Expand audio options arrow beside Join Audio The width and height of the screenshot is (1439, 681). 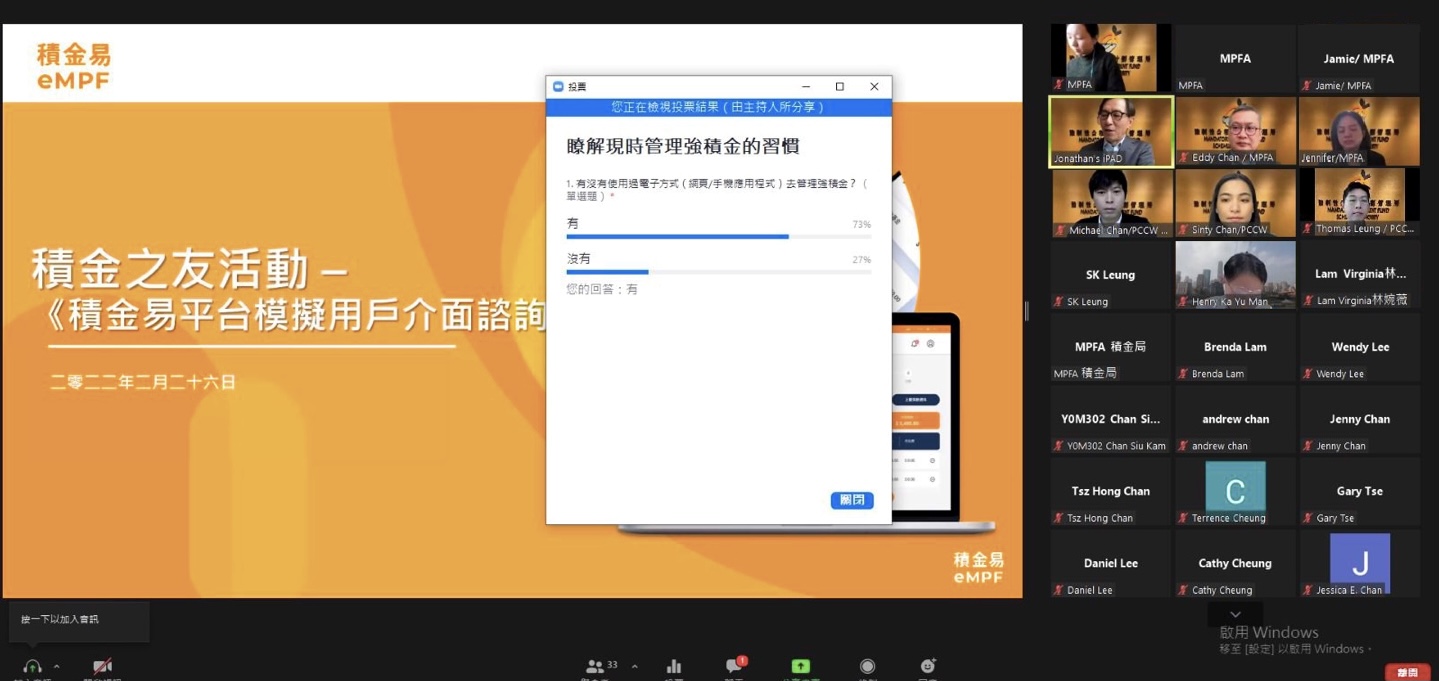coord(57,666)
